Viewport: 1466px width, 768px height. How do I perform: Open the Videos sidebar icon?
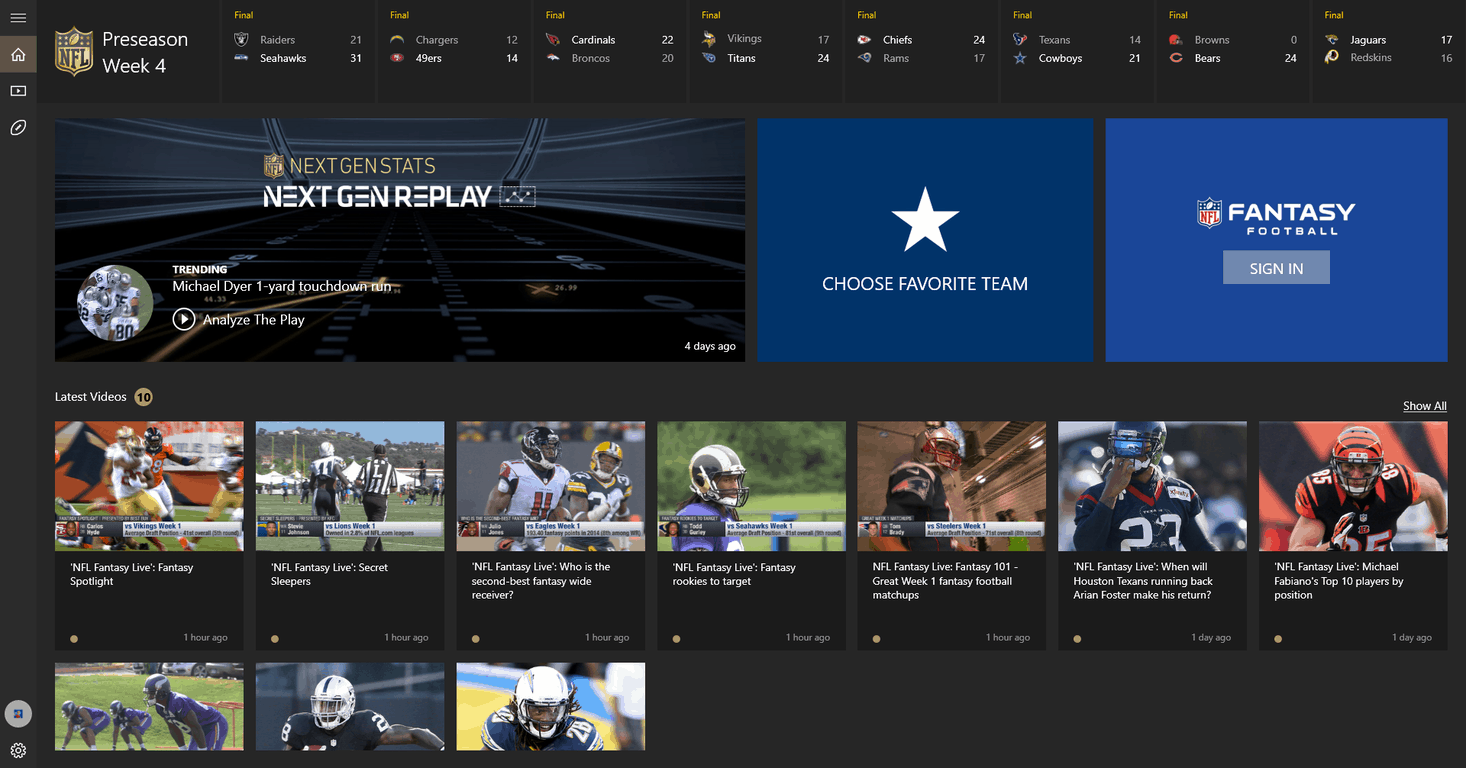[x=18, y=91]
